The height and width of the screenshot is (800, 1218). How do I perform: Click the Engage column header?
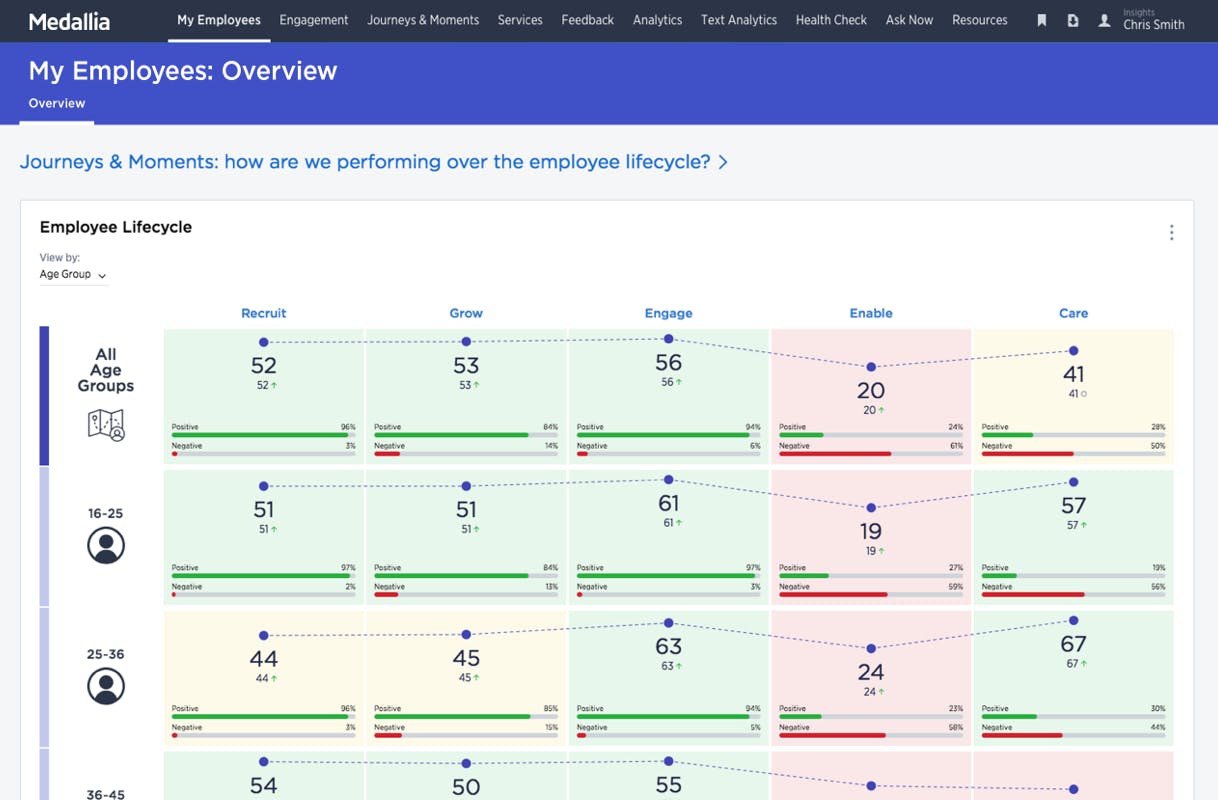click(669, 313)
